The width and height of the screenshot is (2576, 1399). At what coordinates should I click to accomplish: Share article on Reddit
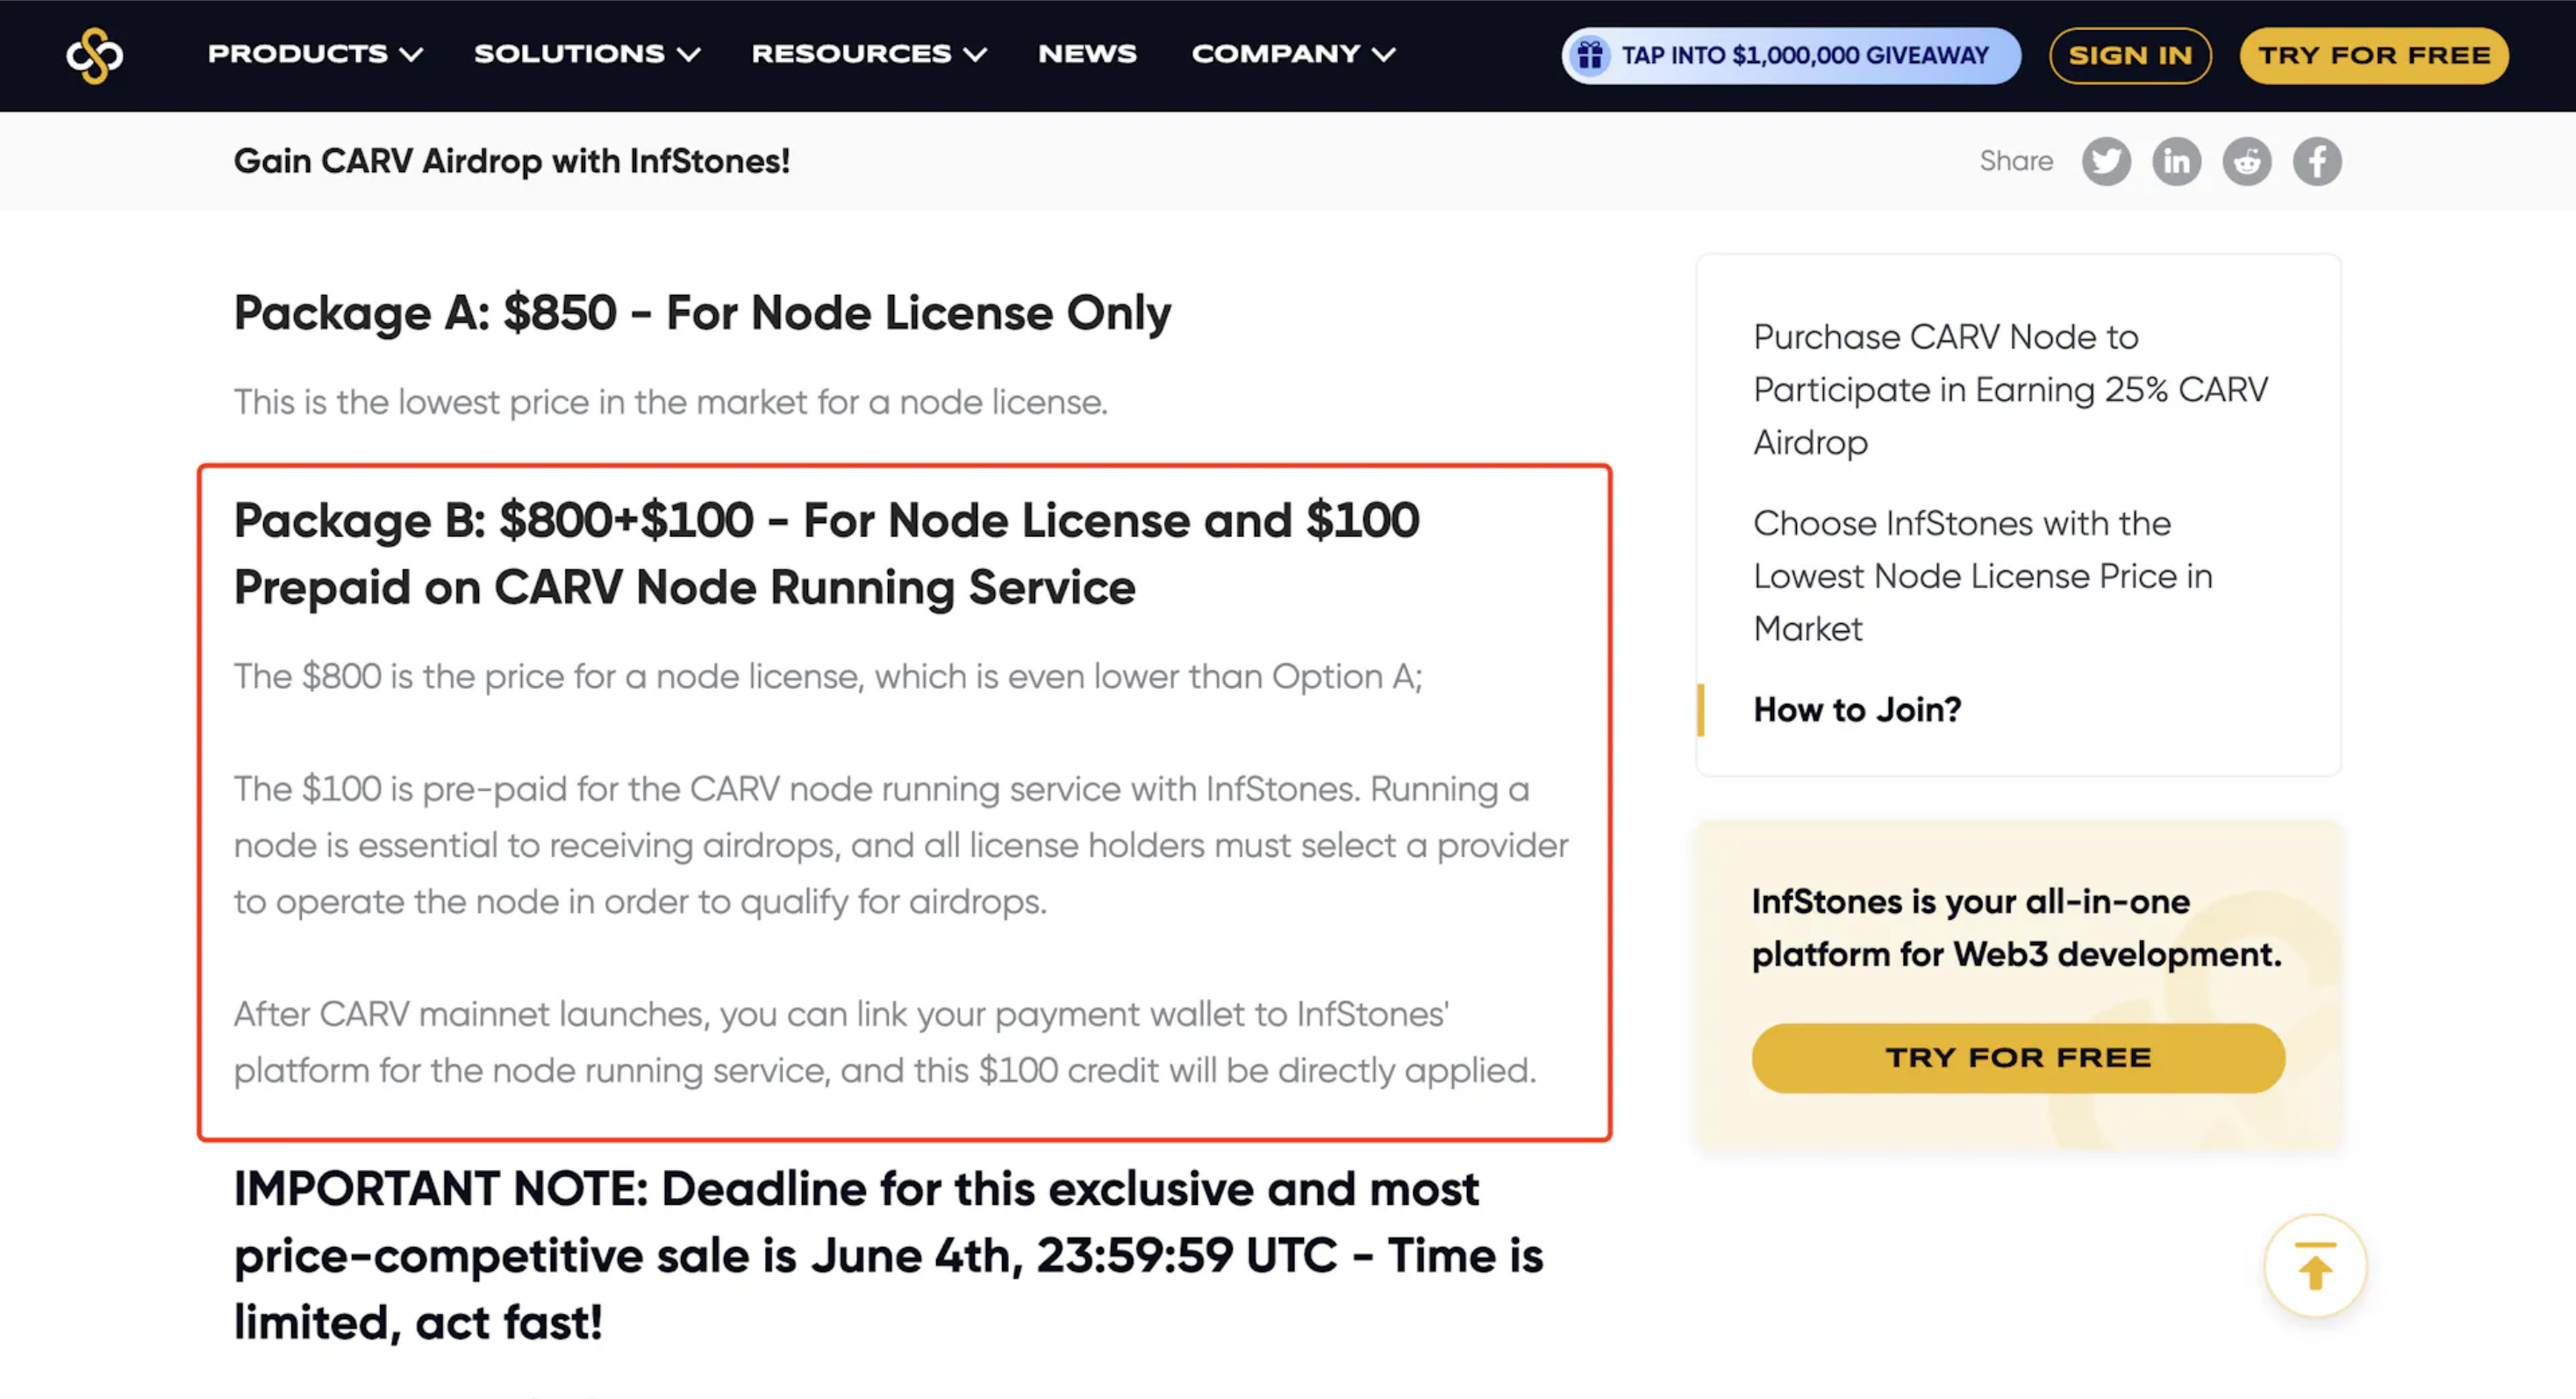click(x=2246, y=161)
